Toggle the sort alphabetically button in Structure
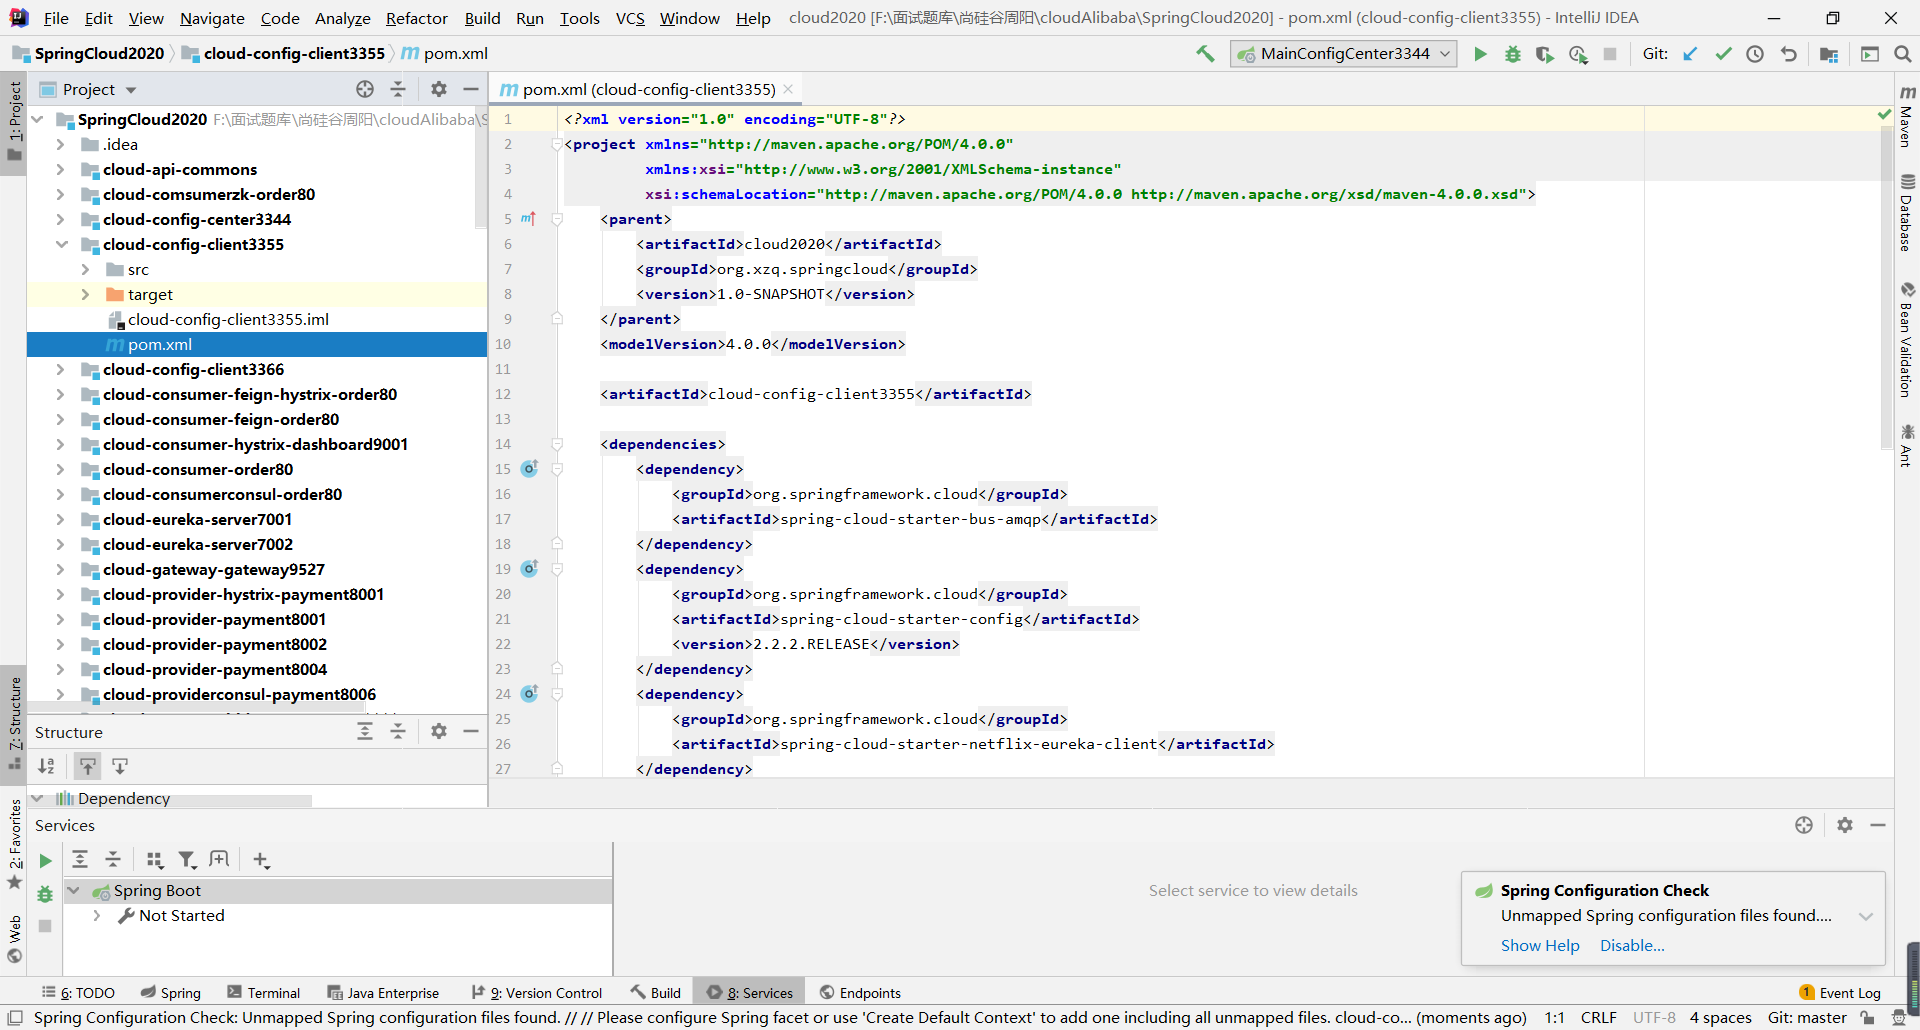 click(47, 766)
